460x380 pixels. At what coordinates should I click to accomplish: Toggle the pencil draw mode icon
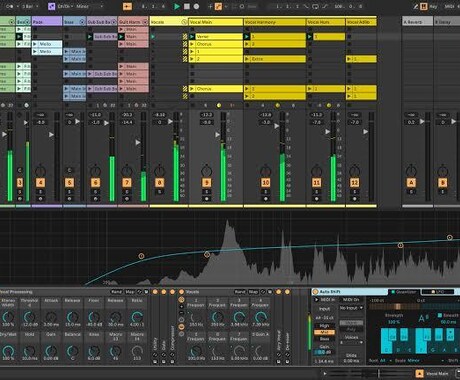(x=415, y=6)
